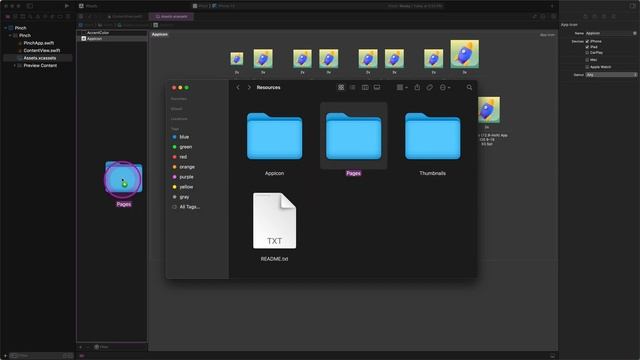
Task: Click the Xcode Run play button
Action: tap(67, 6)
